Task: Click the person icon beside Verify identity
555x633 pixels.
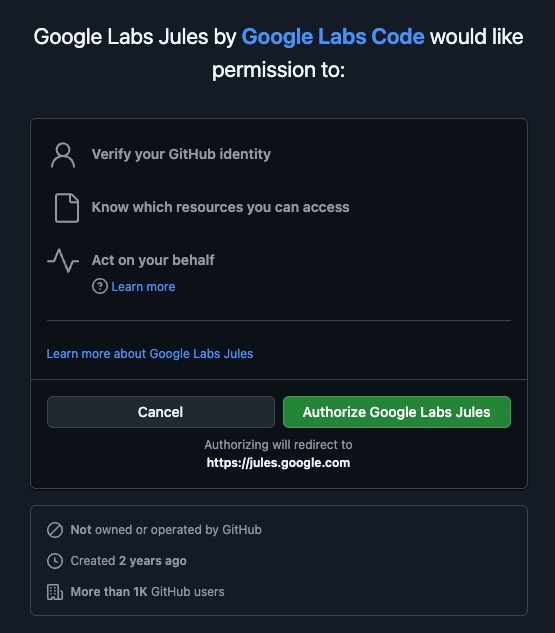Action: tap(63, 155)
